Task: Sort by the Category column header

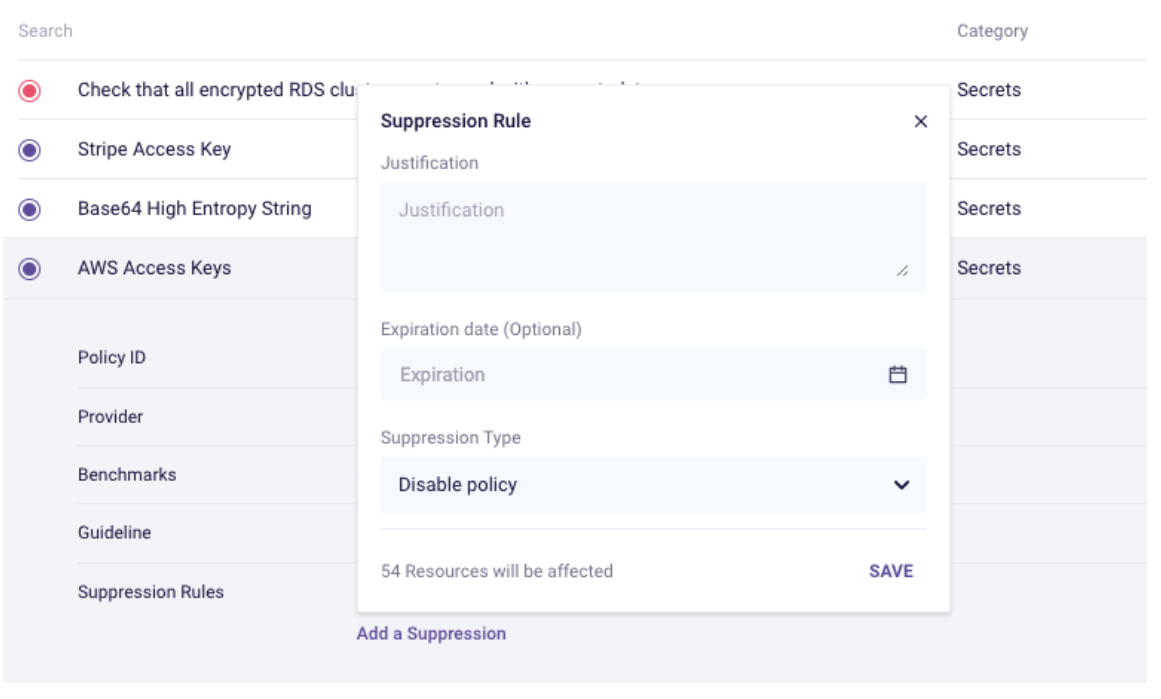Action: pos(992,31)
